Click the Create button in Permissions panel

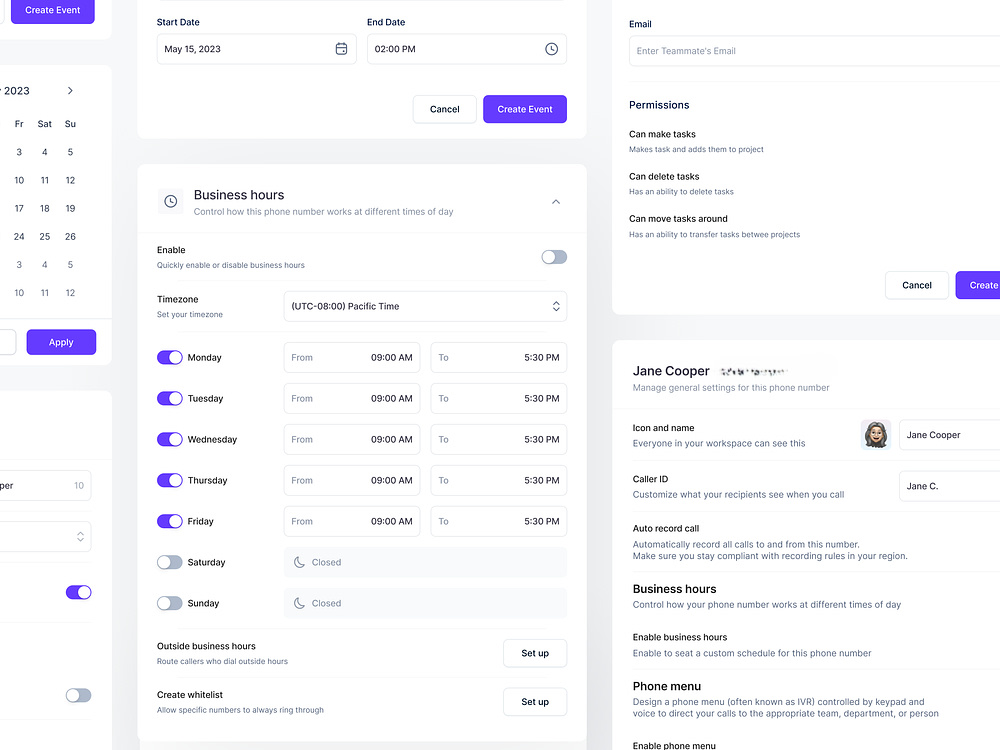[x=978, y=285]
